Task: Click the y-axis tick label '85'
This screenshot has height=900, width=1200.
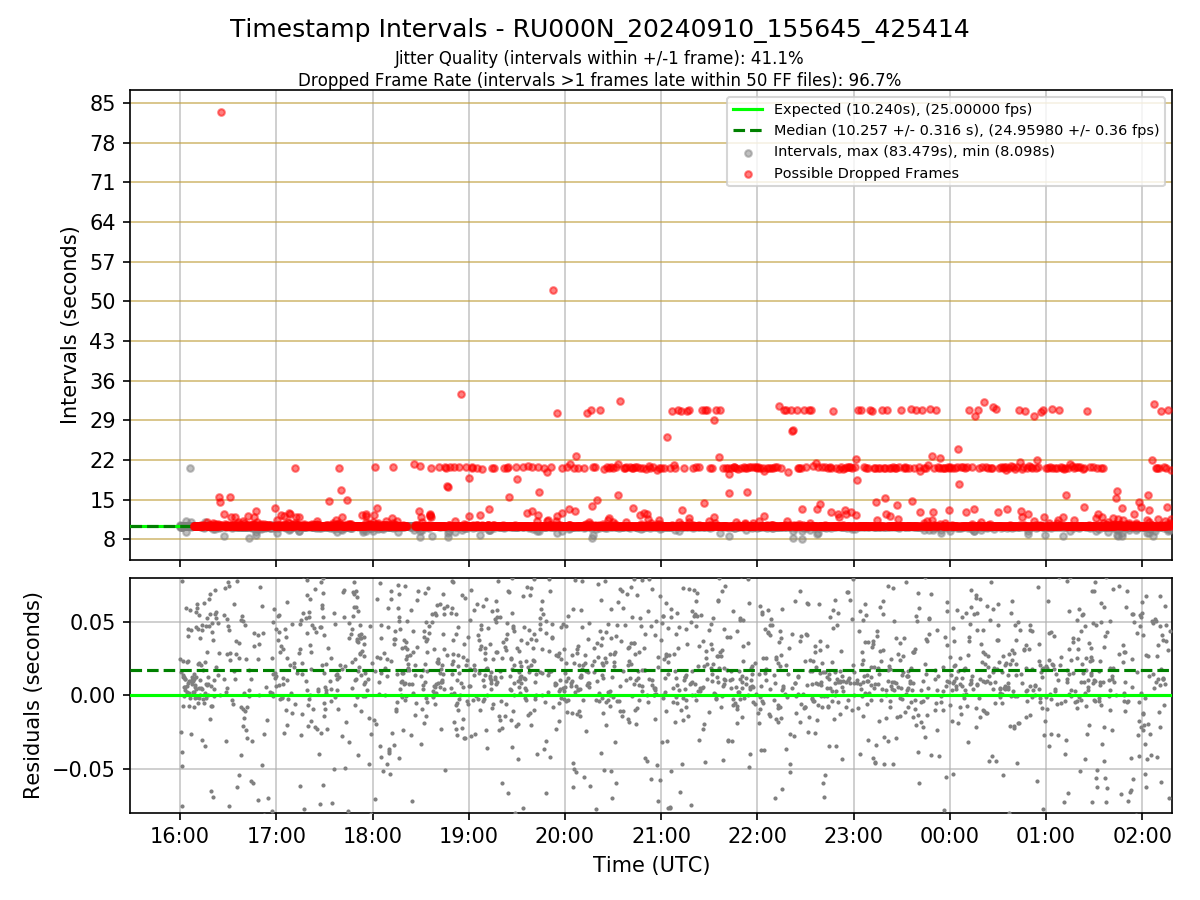Action: coord(104,103)
